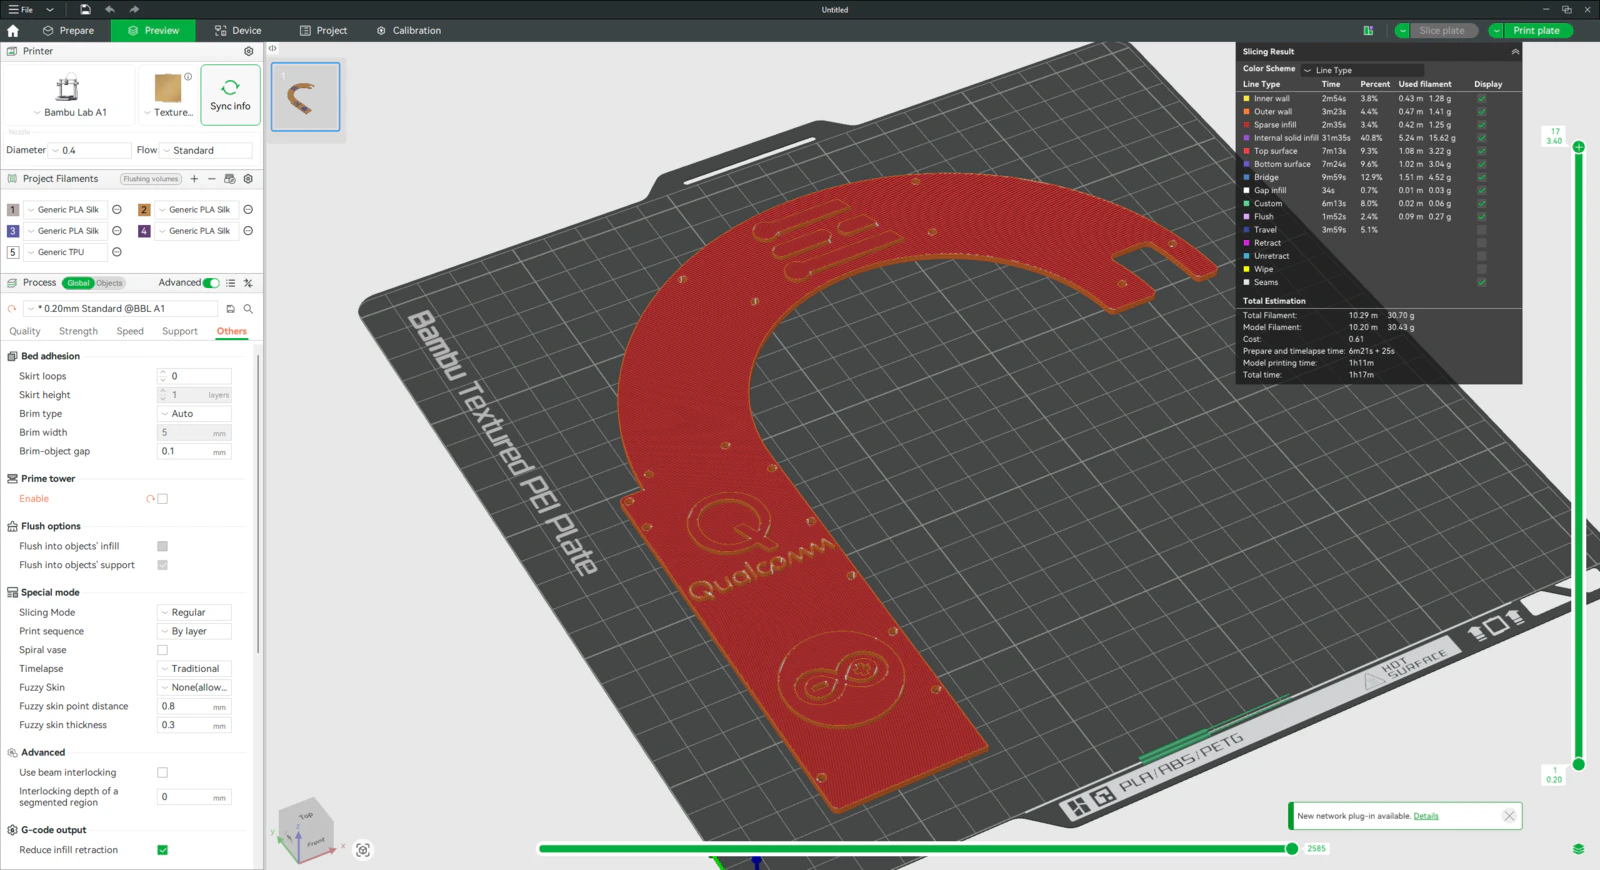Image resolution: width=1600 pixels, height=870 pixels.
Task: Collapse the Slicing Result panel
Action: click(1514, 52)
